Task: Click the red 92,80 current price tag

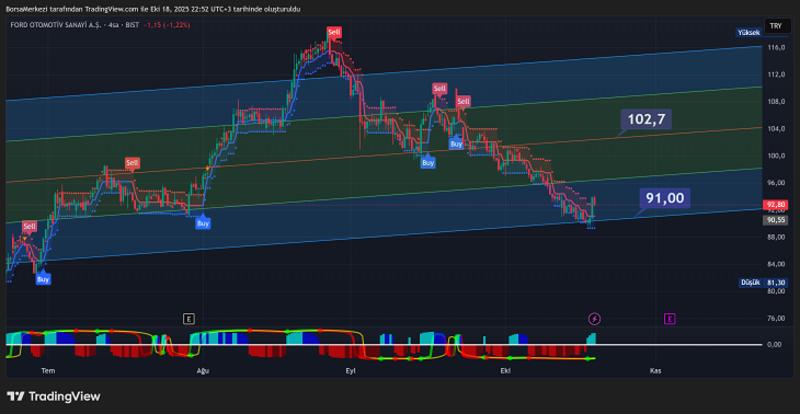Action: click(x=776, y=204)
